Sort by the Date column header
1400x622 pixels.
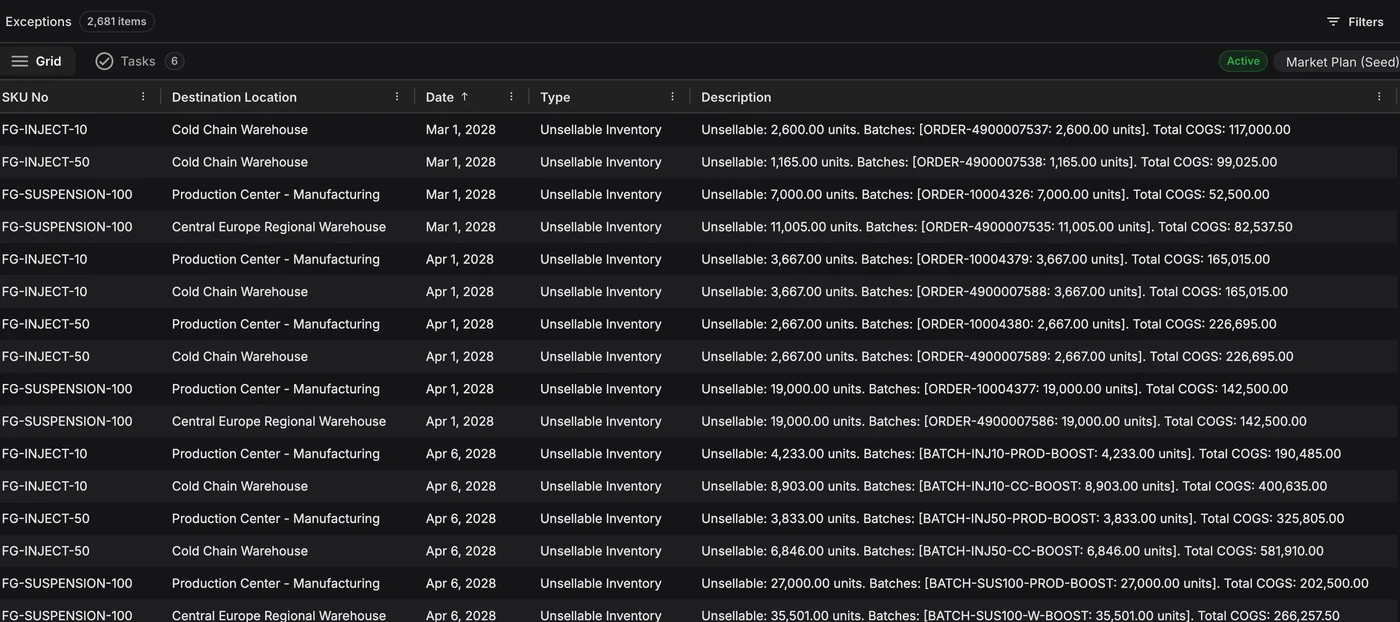(440, 97)
